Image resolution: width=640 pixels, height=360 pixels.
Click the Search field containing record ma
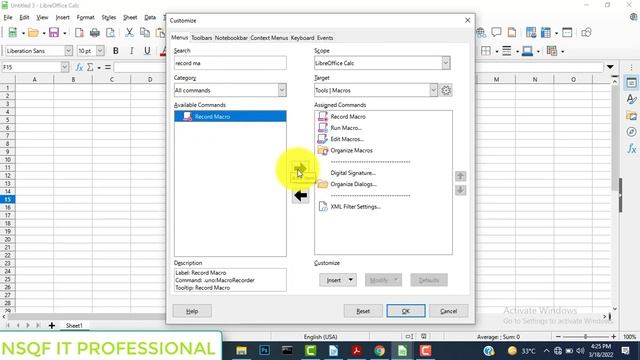pyautogui.click(x=230, y=63)
